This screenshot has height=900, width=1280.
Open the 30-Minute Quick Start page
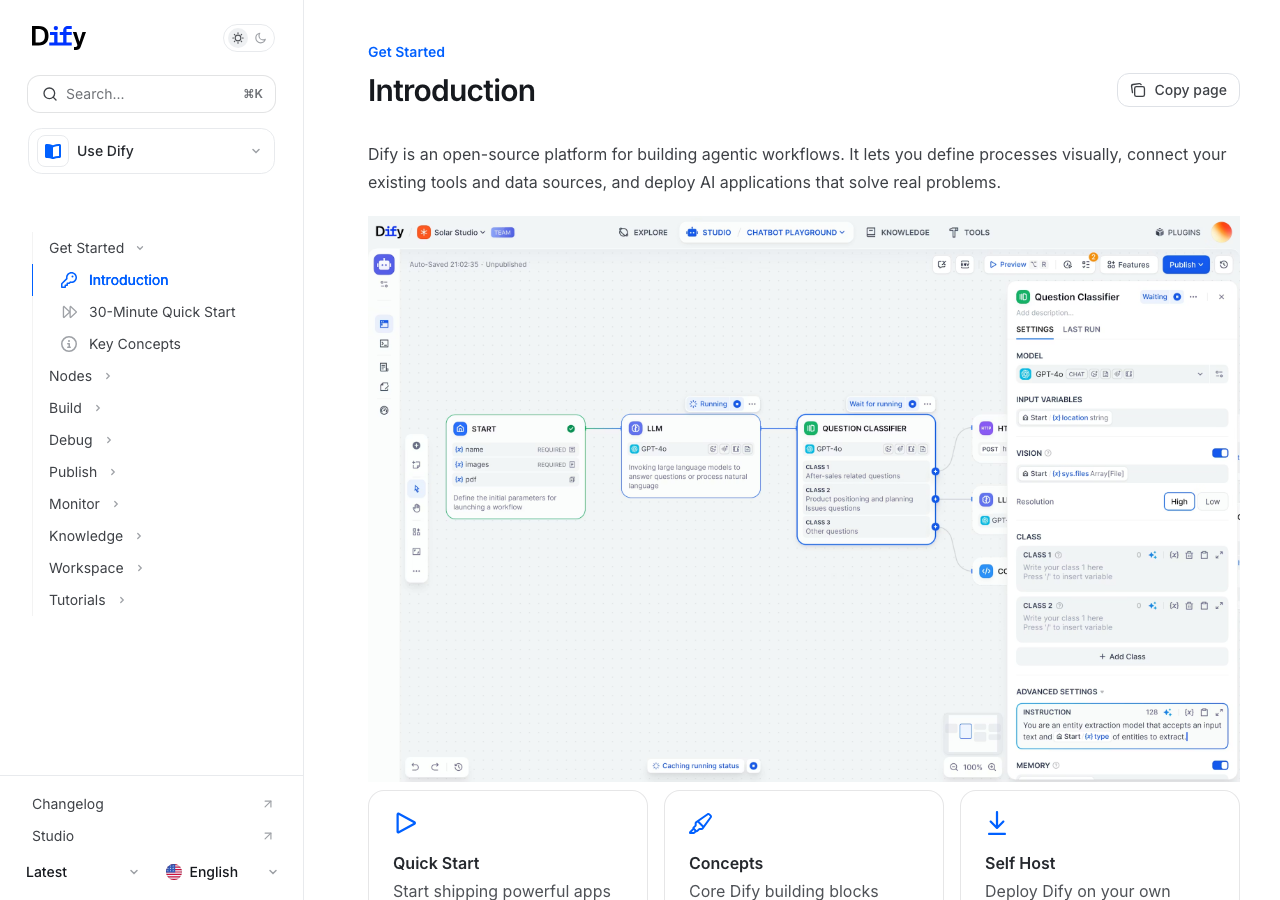[162, 312]
